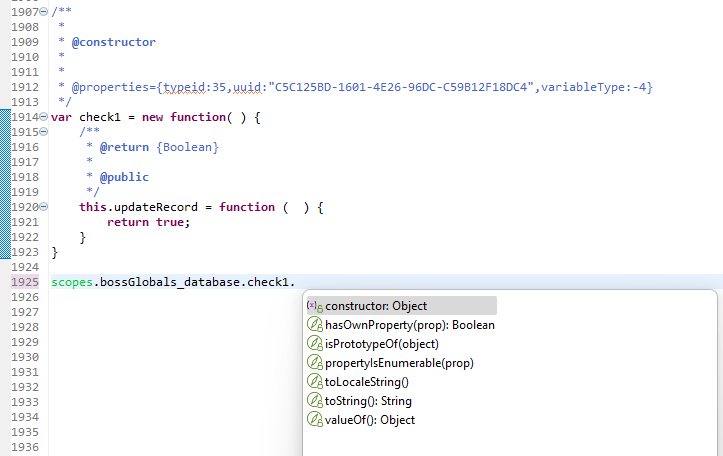Click the isPrototypeOf method icon
The width and height of the screenshot is (723, 456).
pyautogui.click(x=314, y=343)
